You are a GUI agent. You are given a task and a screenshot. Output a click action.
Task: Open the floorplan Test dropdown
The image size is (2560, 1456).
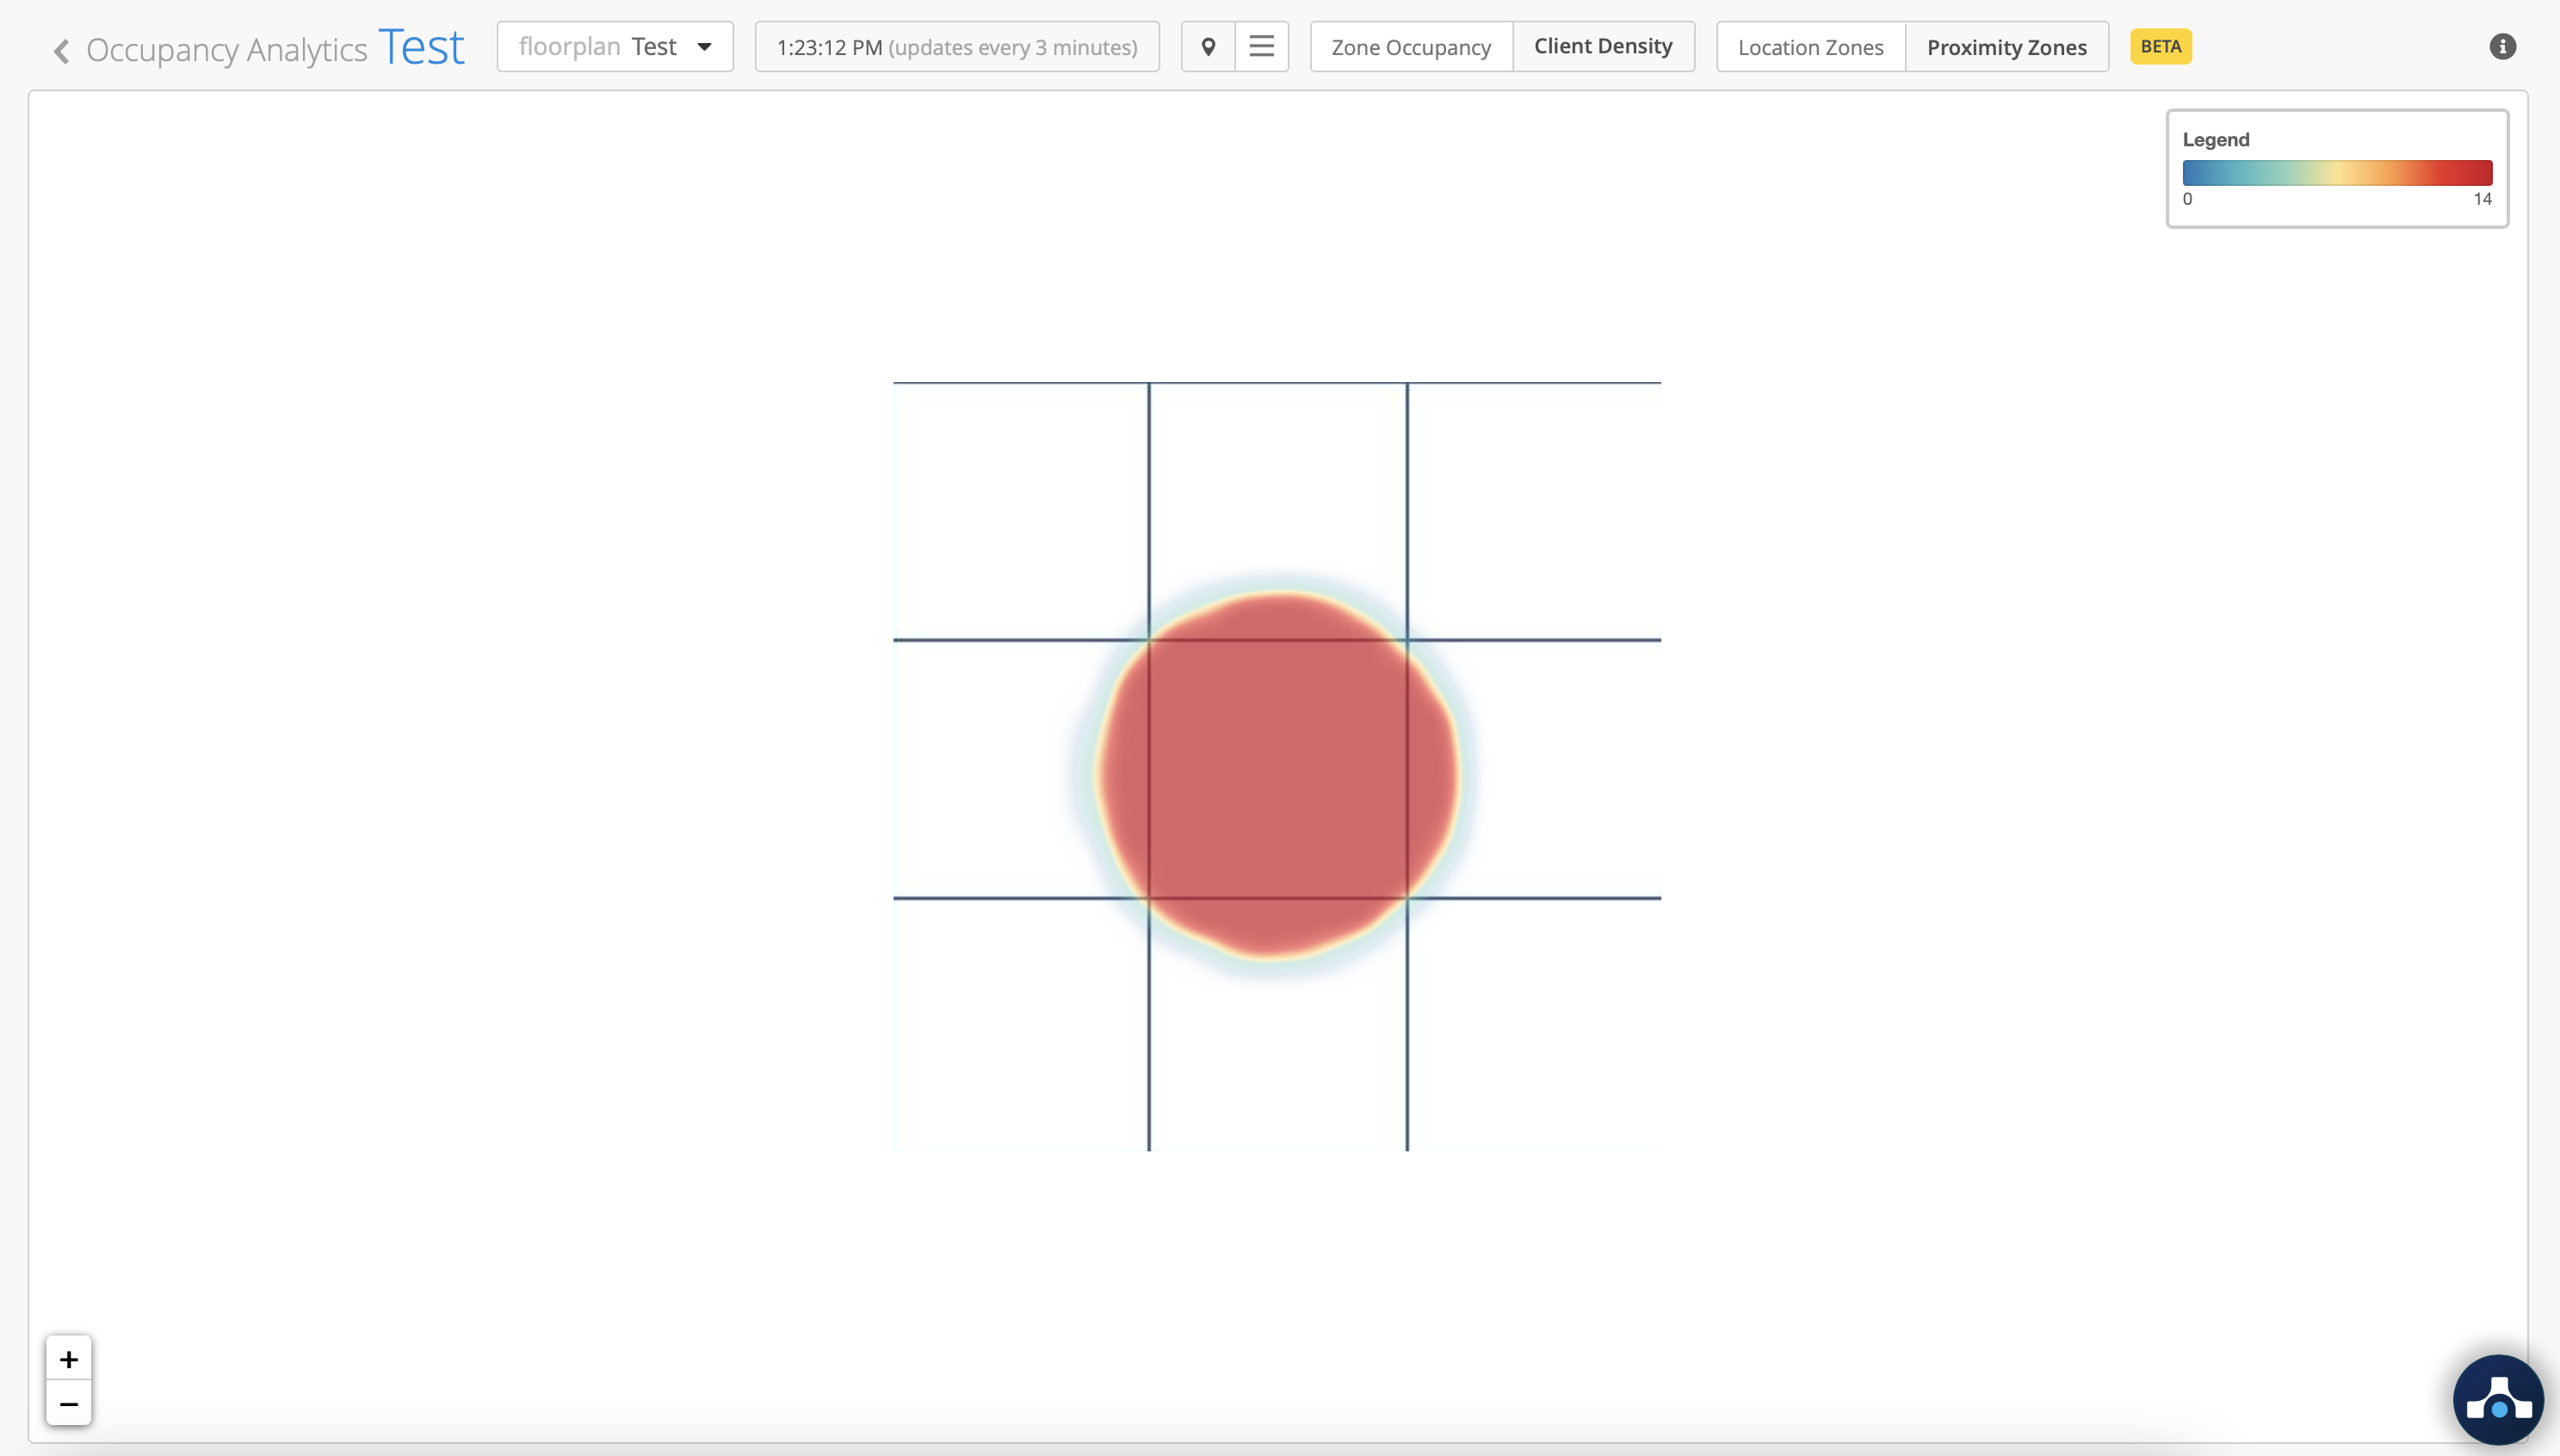tap(614, 47)
